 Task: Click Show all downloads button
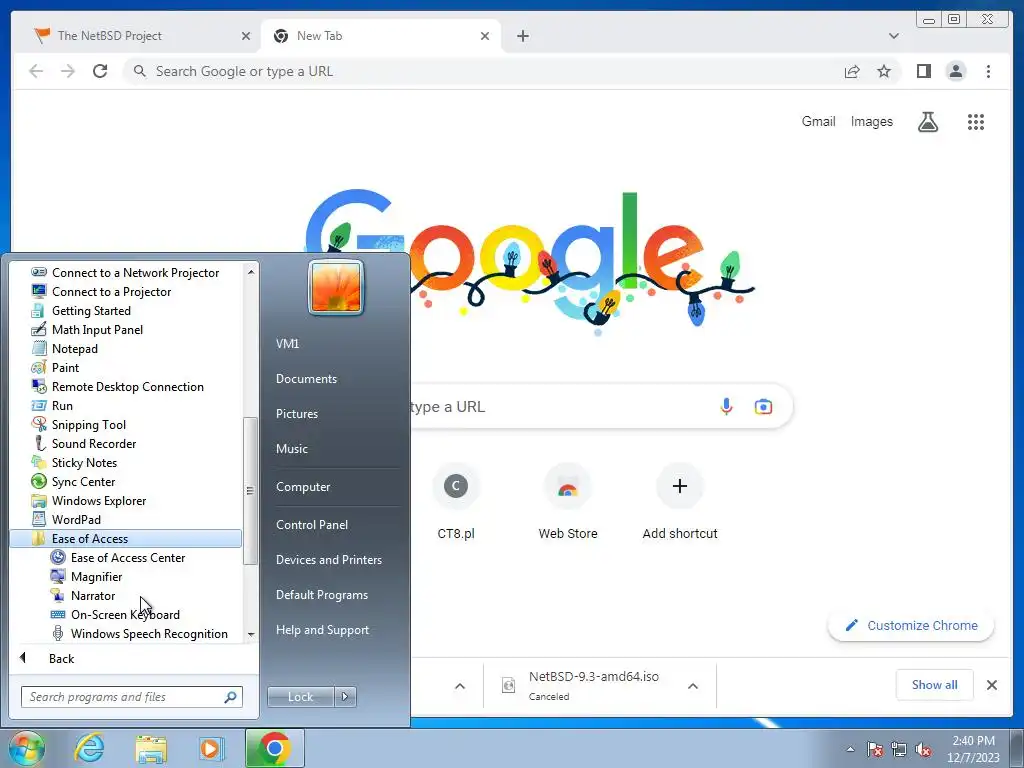click(x=934, y=684)
